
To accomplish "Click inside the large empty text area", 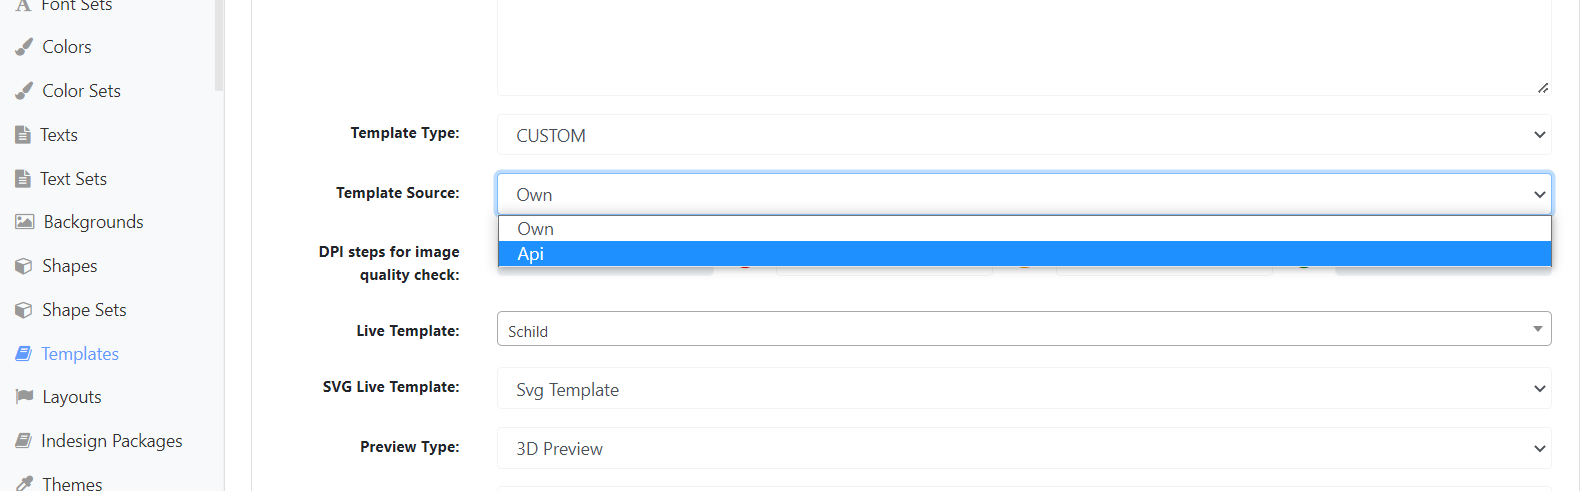I will 1024,45.
